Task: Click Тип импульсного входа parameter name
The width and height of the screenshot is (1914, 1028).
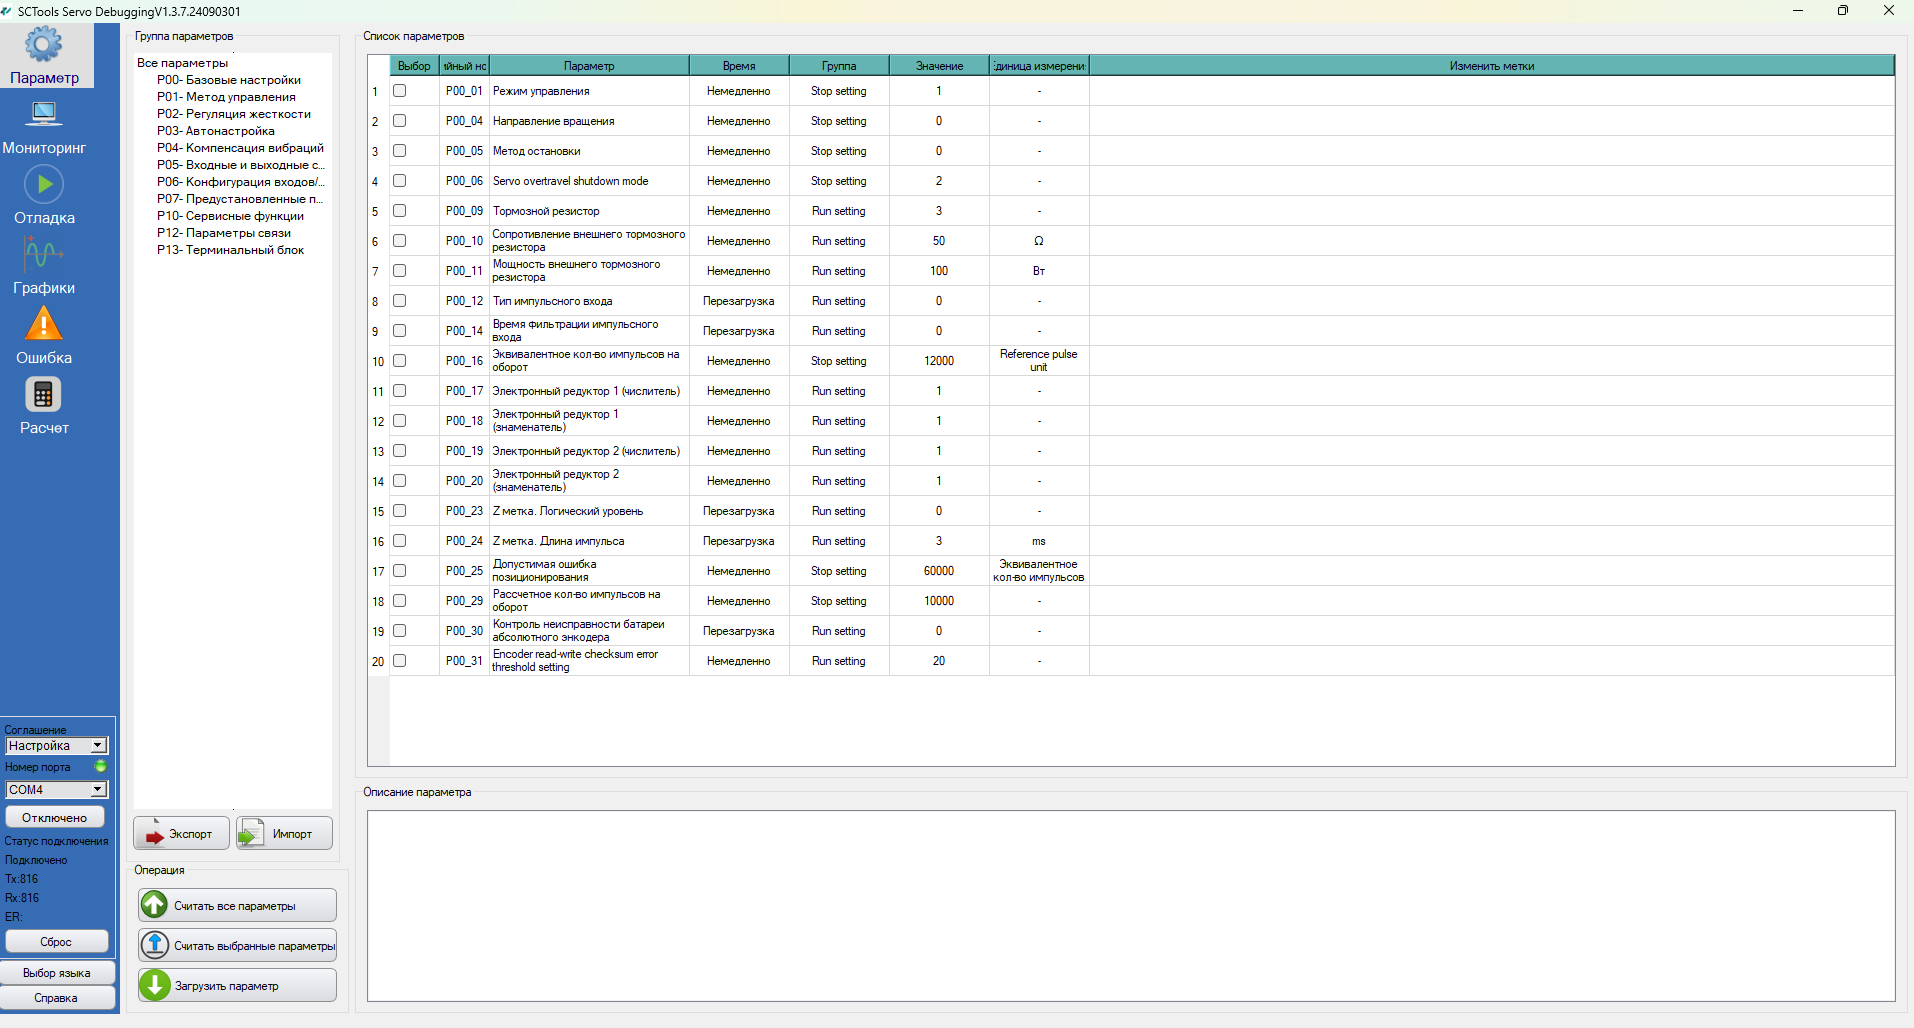Action: click(552, 301)
